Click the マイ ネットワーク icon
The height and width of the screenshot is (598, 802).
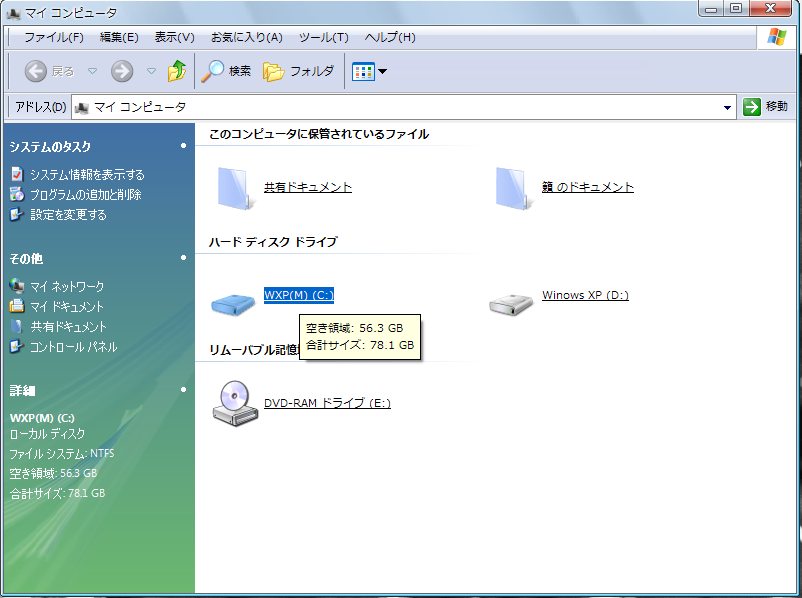[17, 285]
